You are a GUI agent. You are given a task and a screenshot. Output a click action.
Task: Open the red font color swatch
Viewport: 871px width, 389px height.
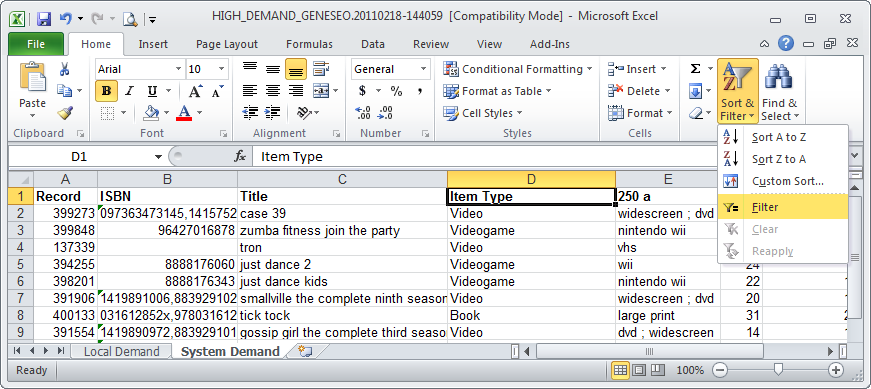pos(184,113)
